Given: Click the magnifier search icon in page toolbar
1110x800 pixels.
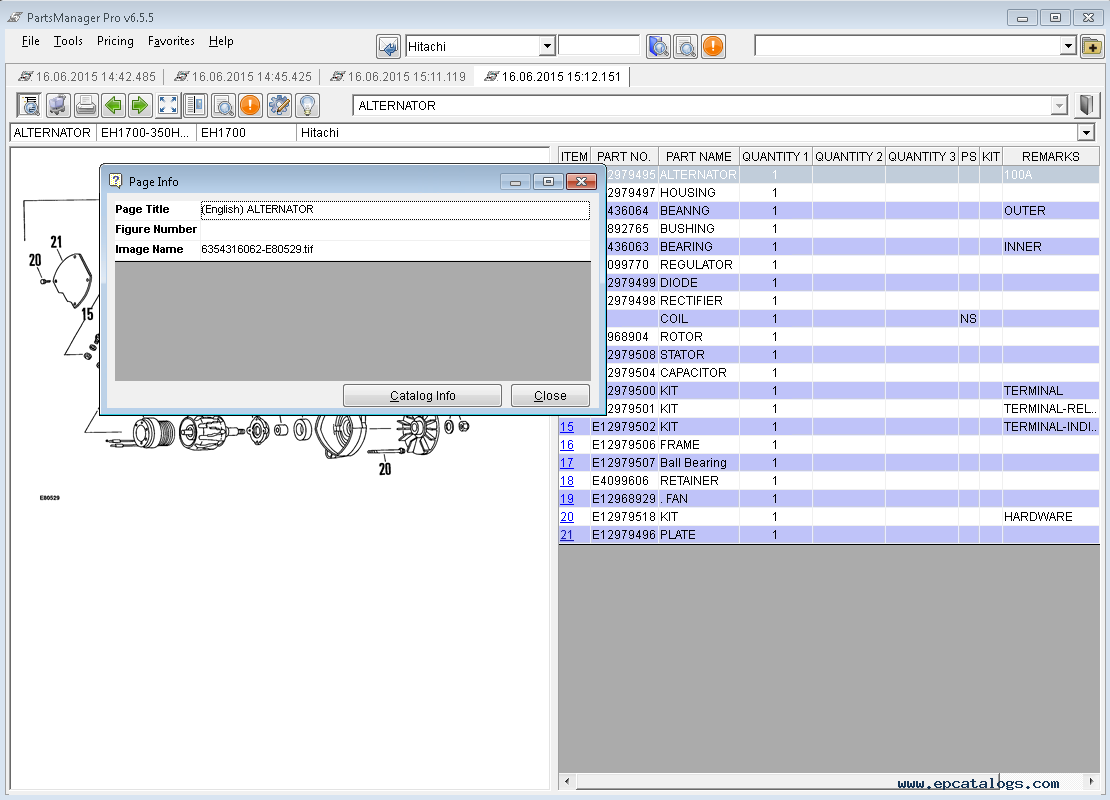Looking at the screenshot, I should [223, 105].
